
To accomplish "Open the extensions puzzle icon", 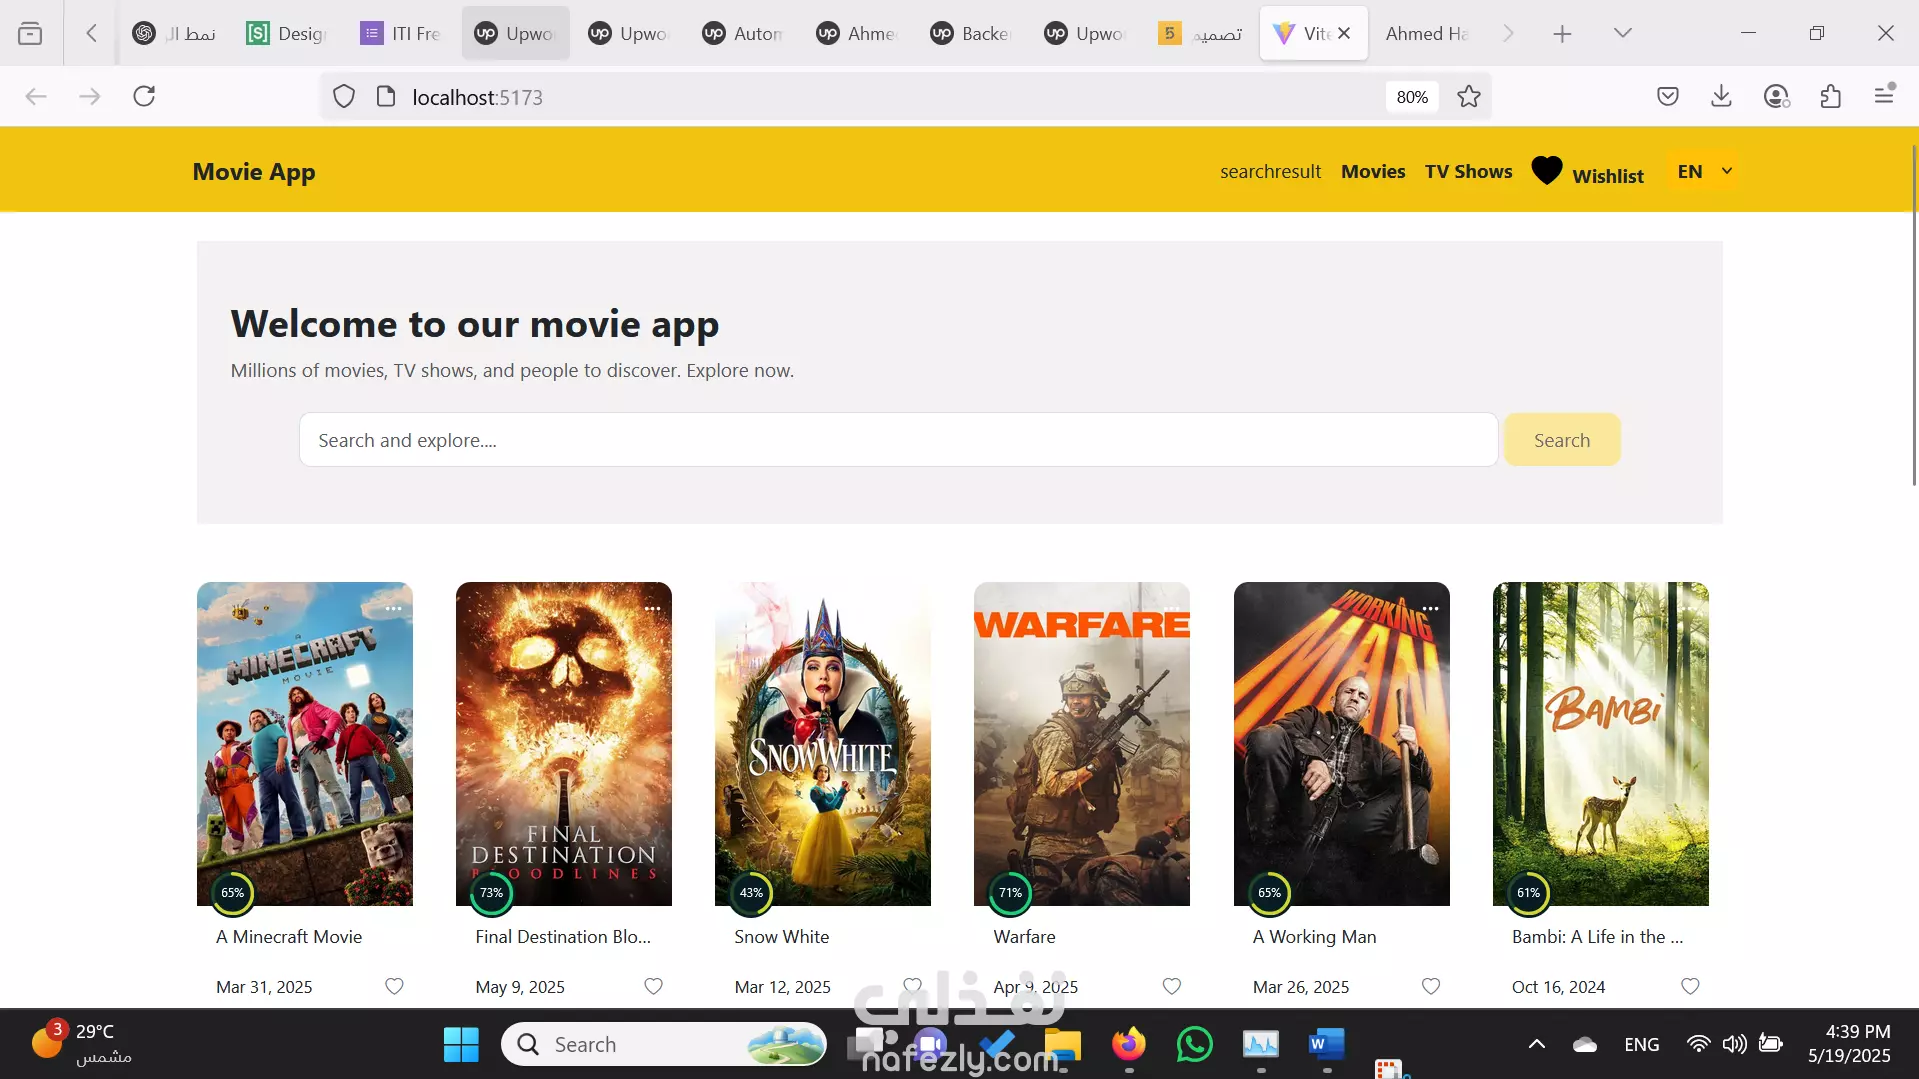I will [x=1830, y=96].
